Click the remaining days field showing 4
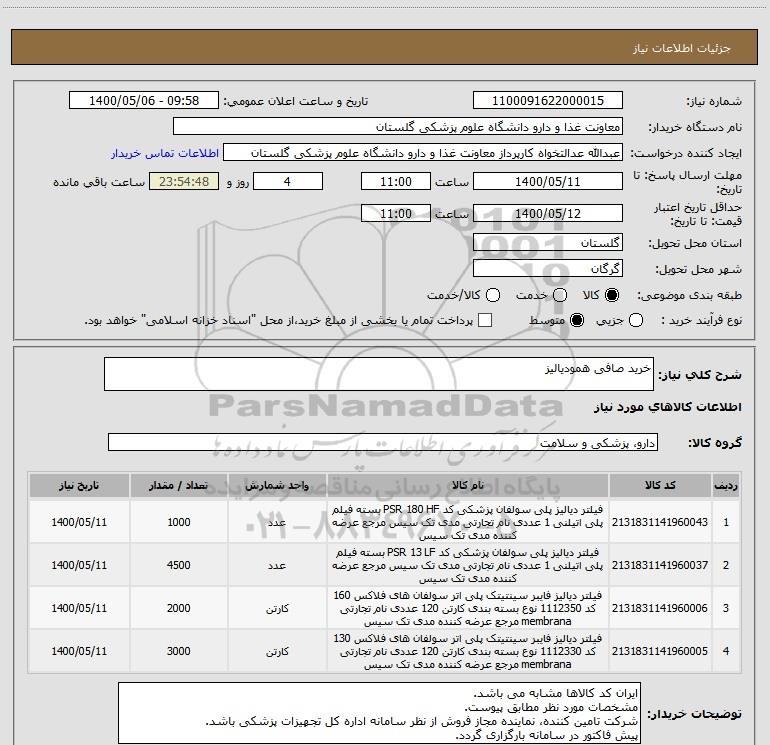The height and width of the screenshot is (745, 770). tap(288, 181)
